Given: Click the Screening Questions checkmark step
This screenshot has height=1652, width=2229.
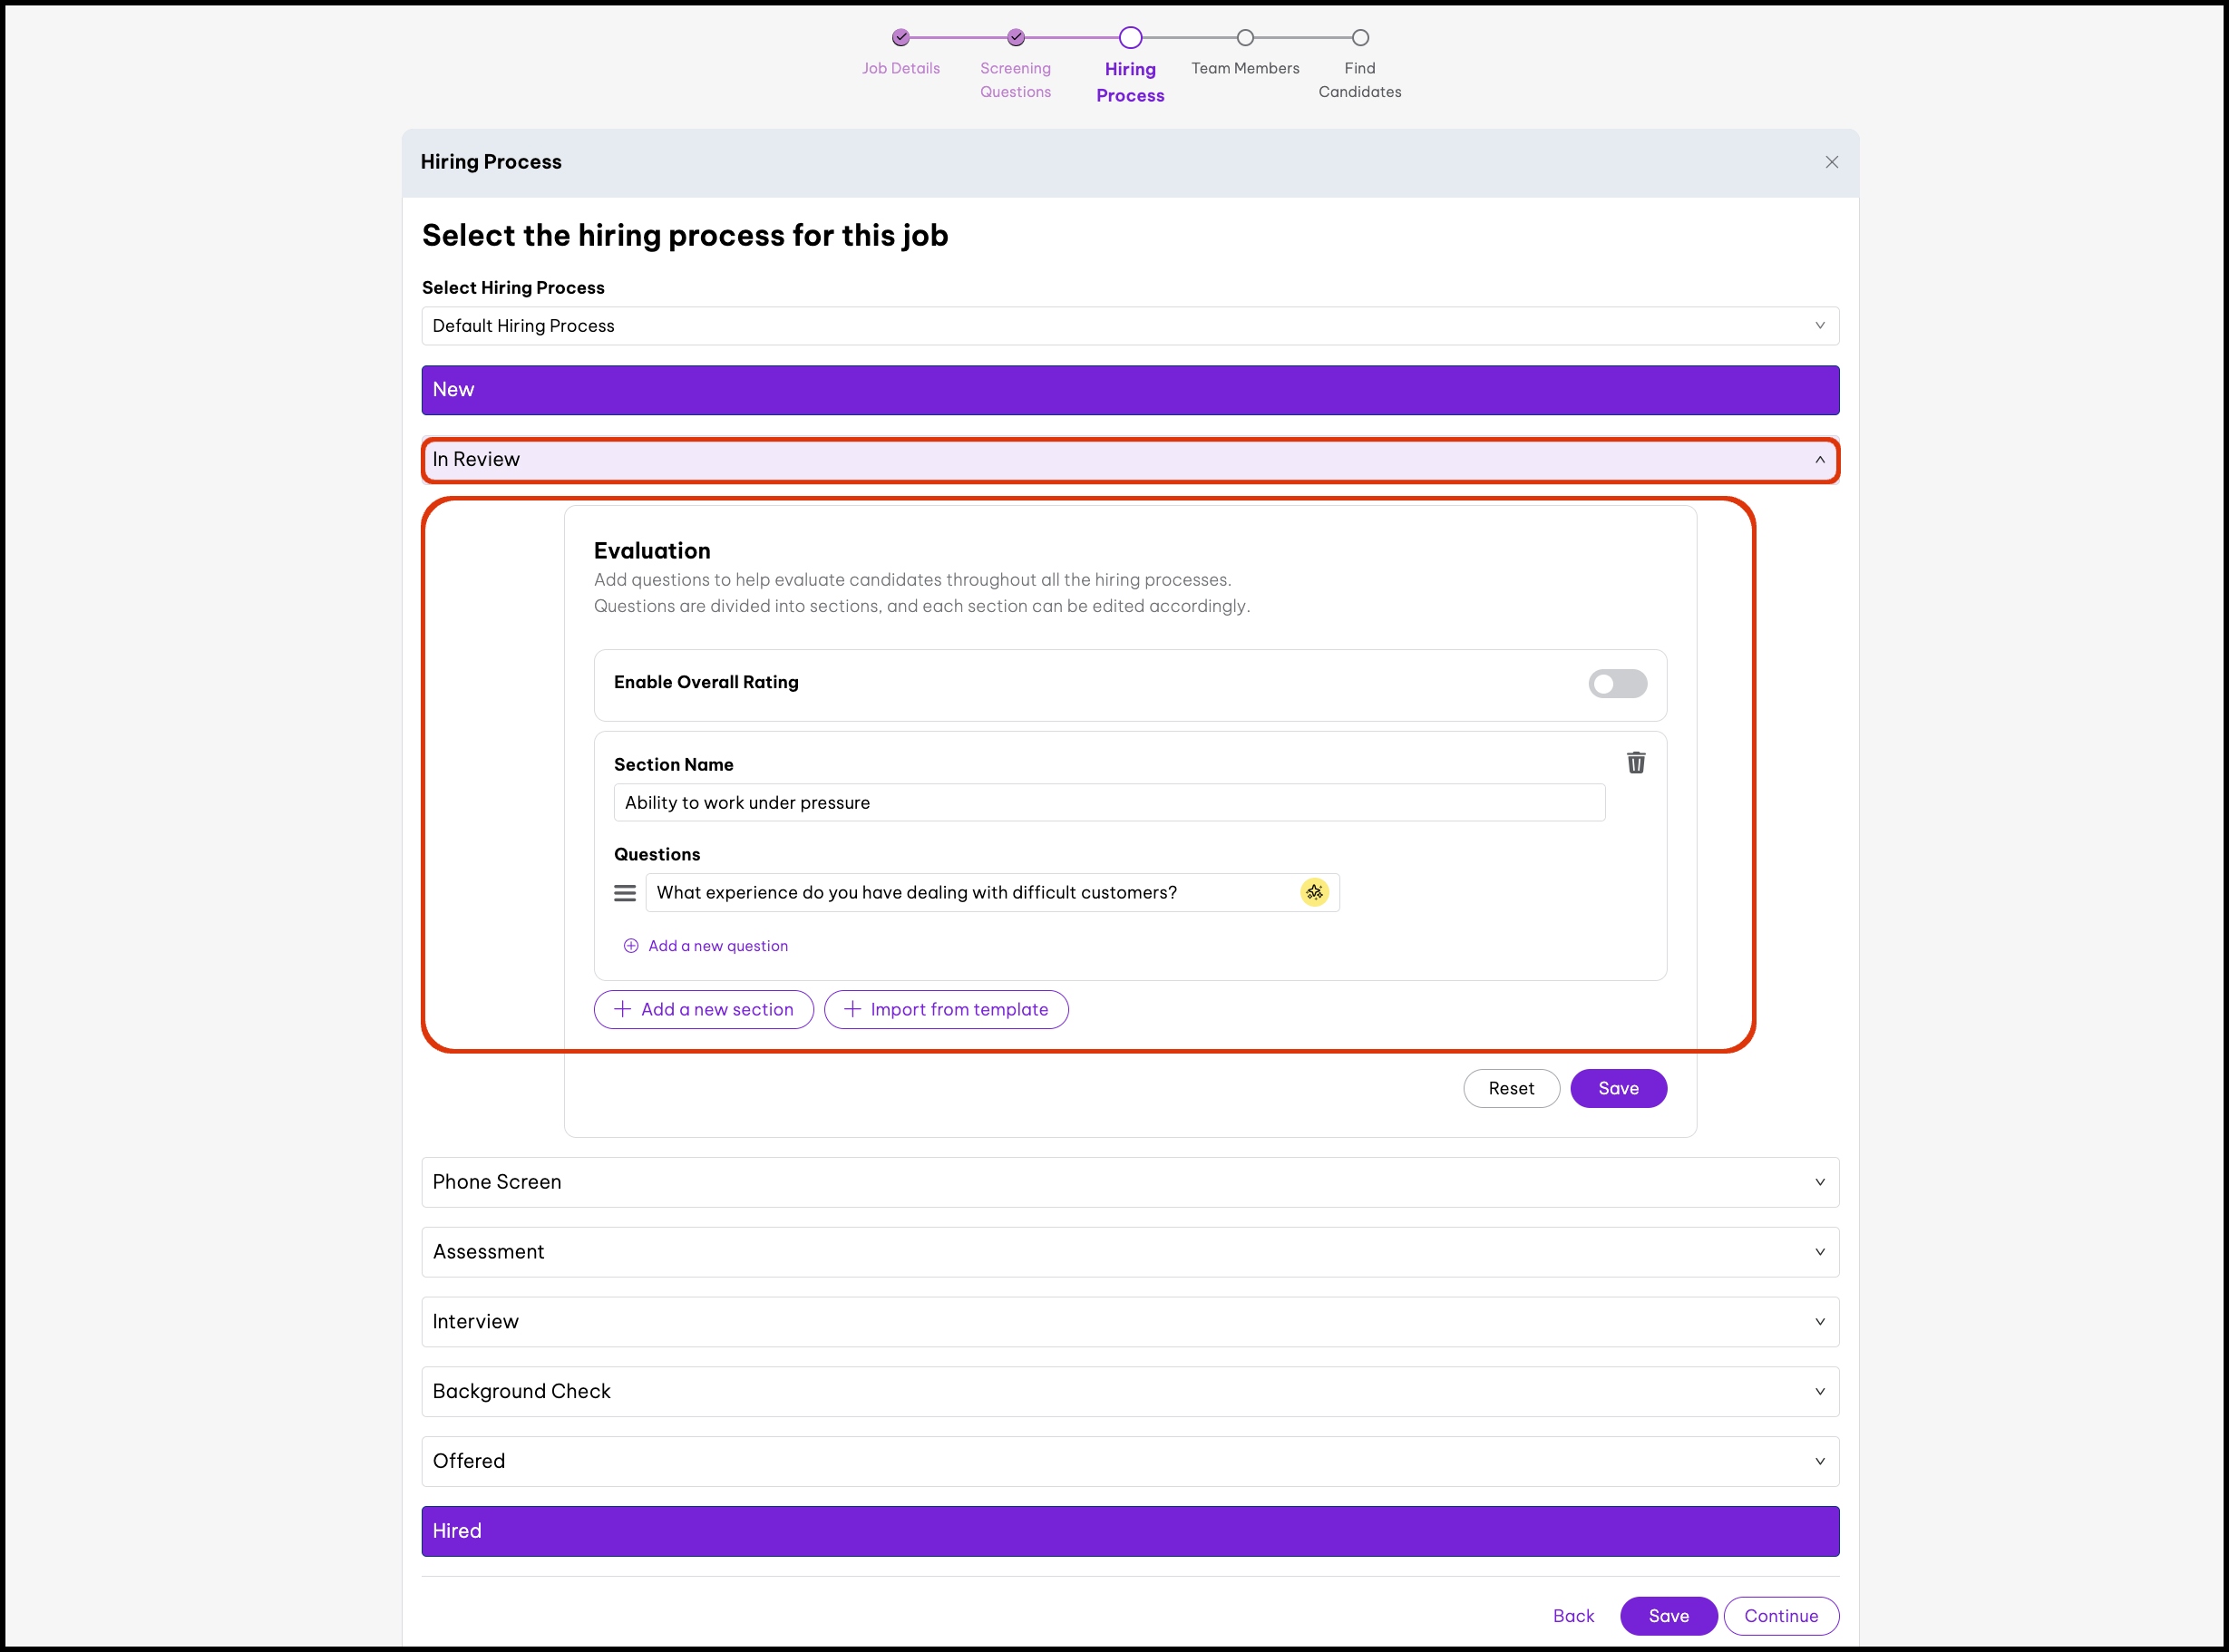Looking at the screenshot, I should [x=1015, y=38].
